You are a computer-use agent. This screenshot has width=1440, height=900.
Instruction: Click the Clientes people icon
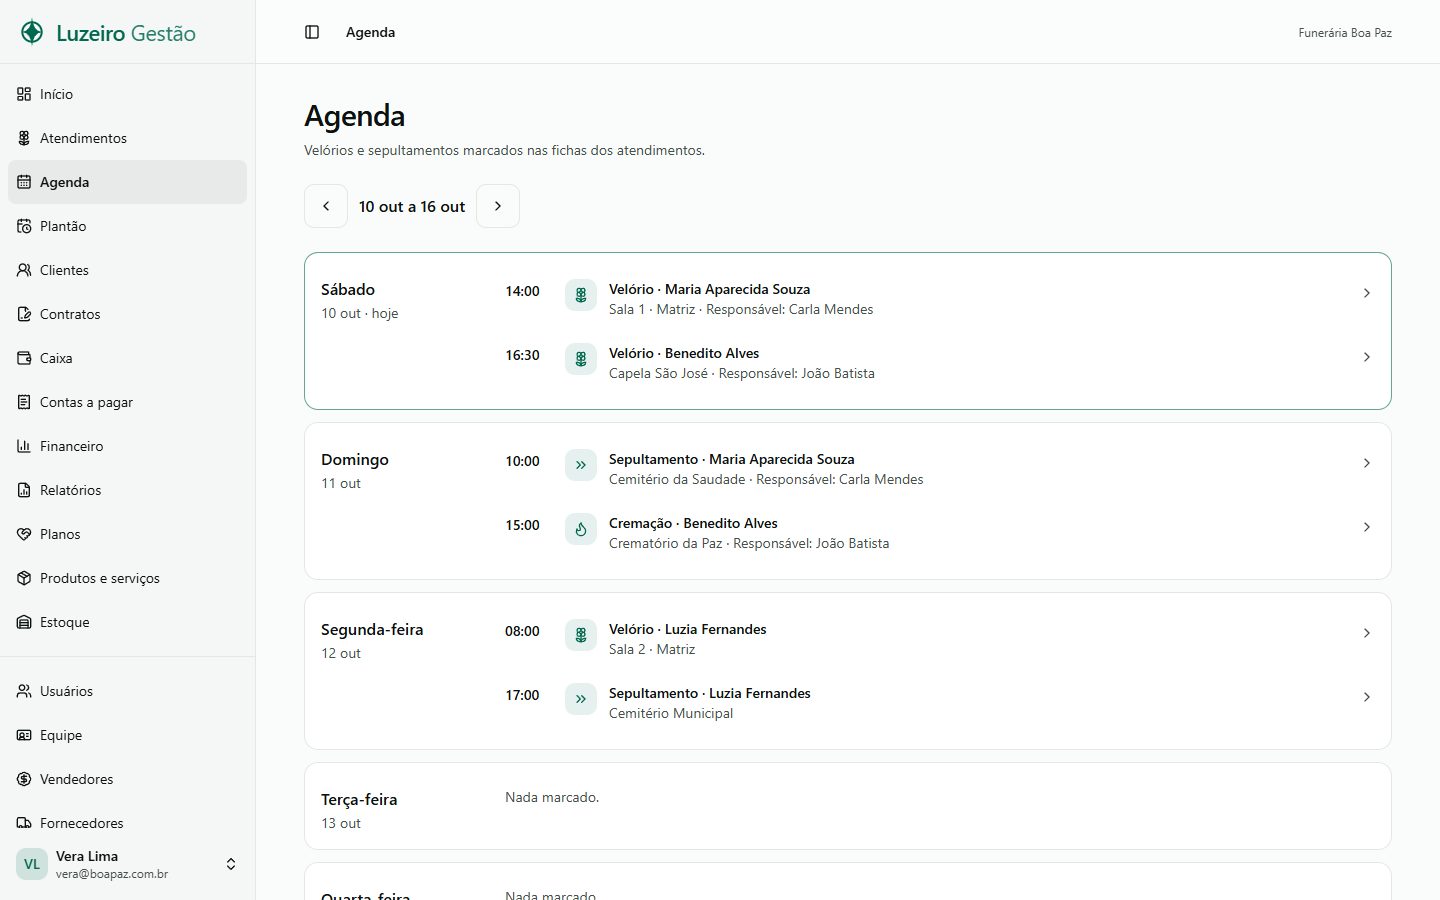[24, 270]
